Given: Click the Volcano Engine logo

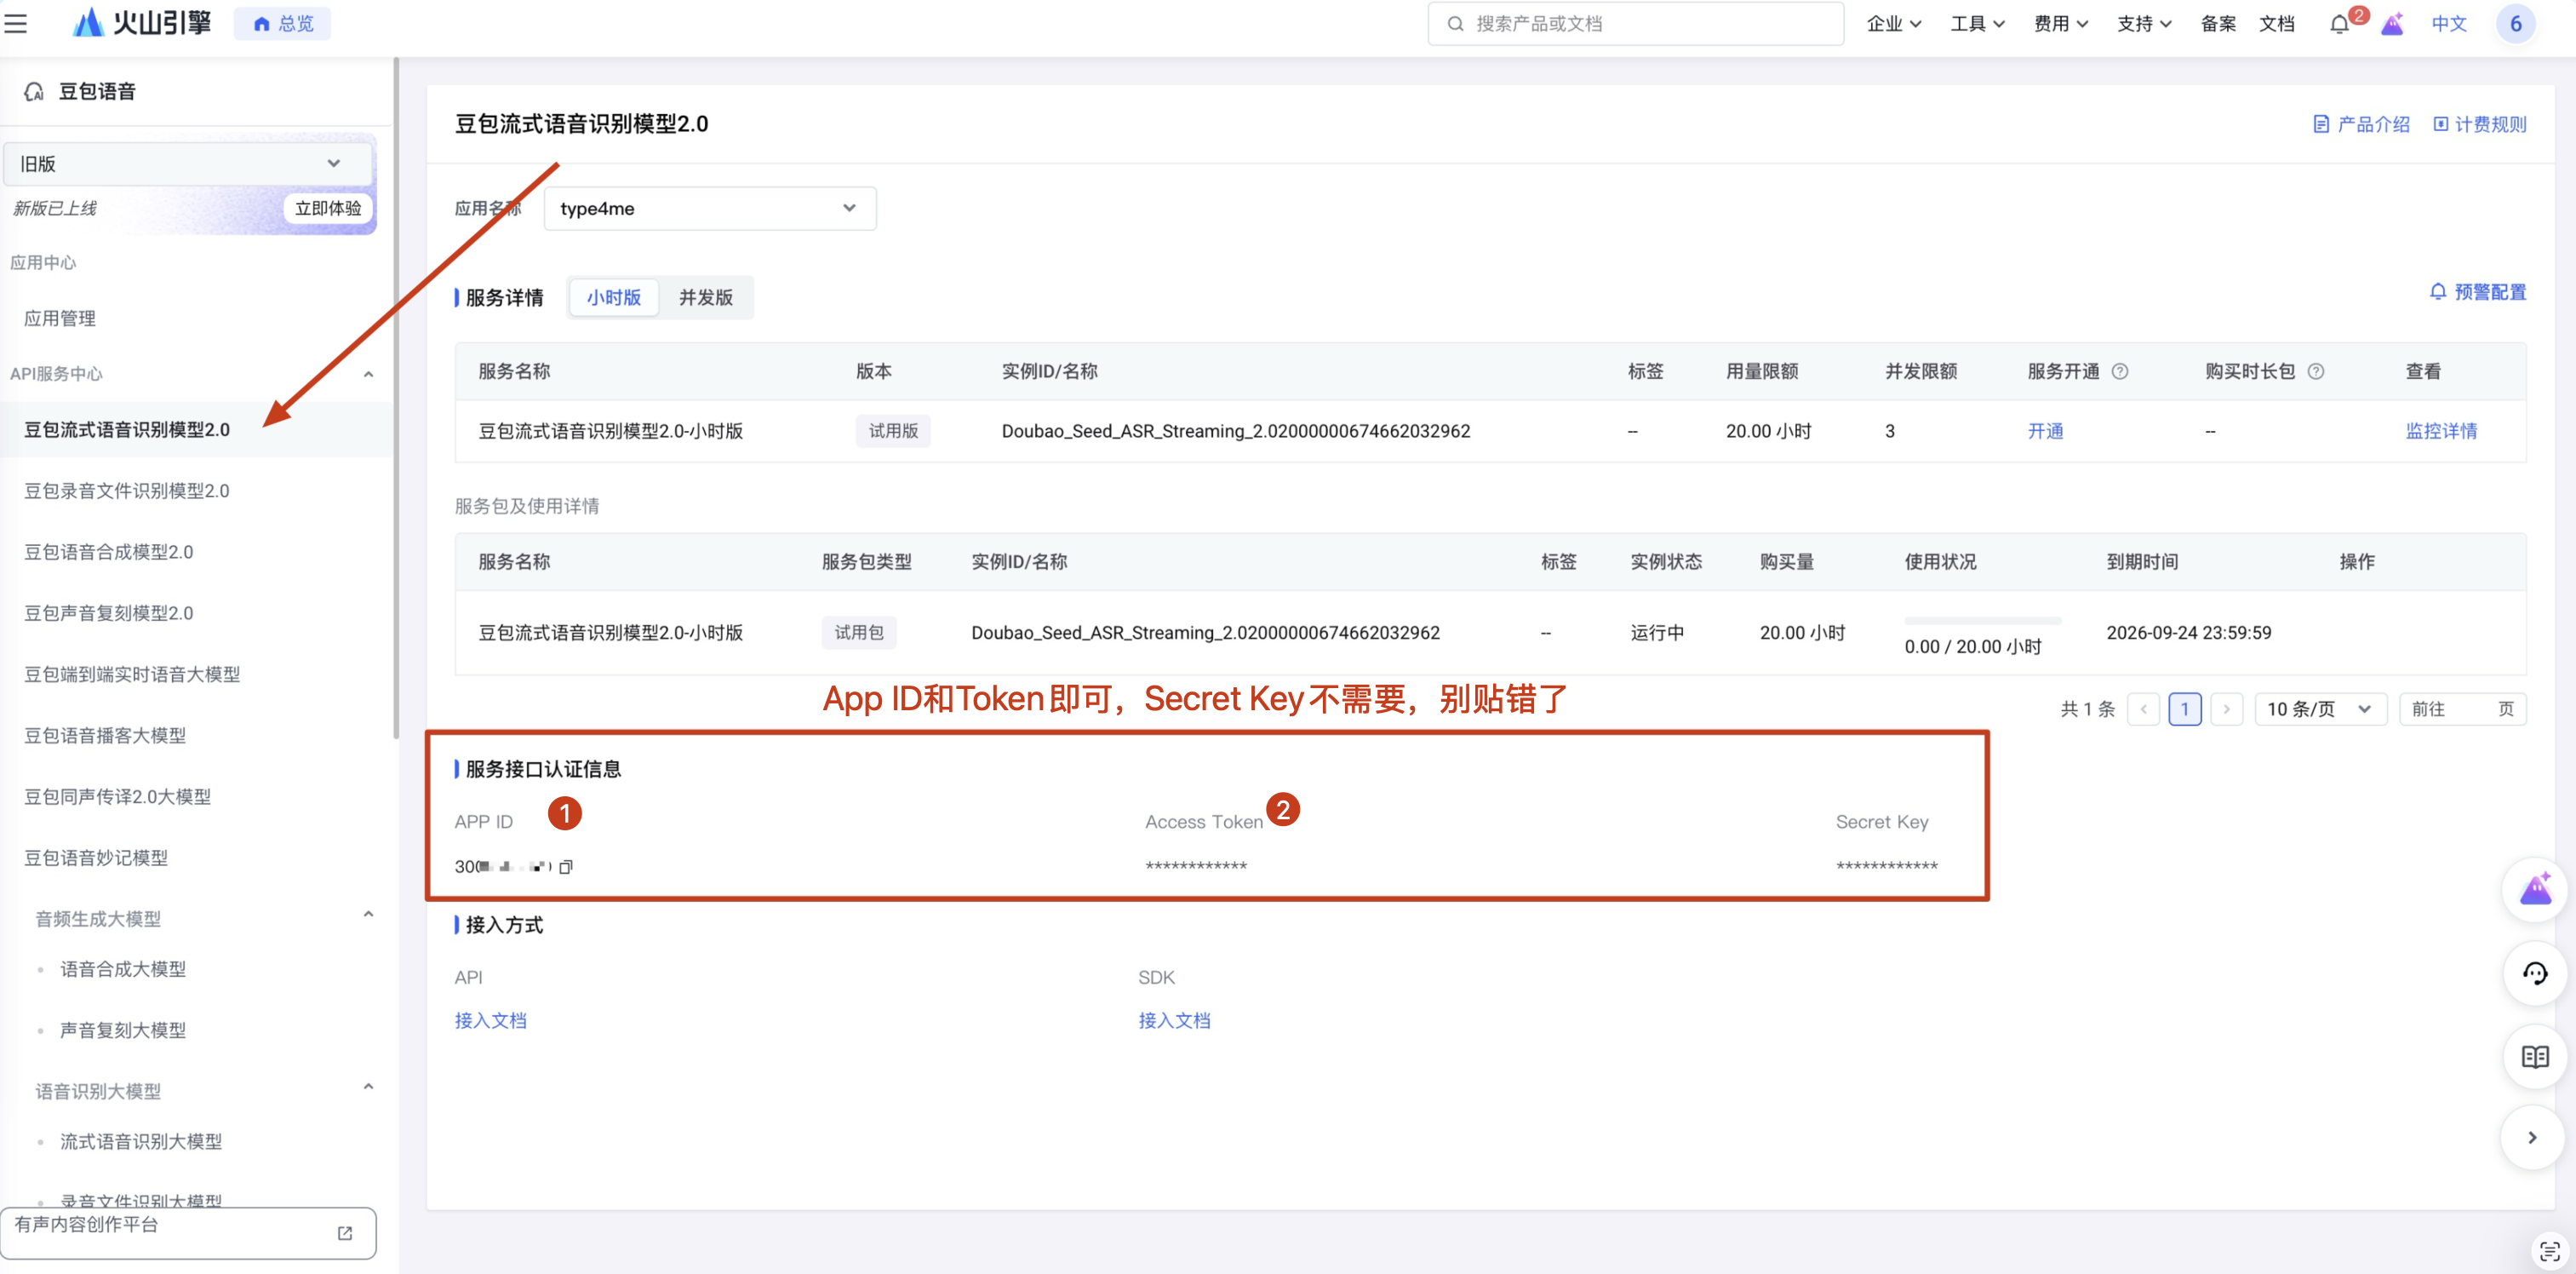Looking at the screenshot, I should pos(142,22).
